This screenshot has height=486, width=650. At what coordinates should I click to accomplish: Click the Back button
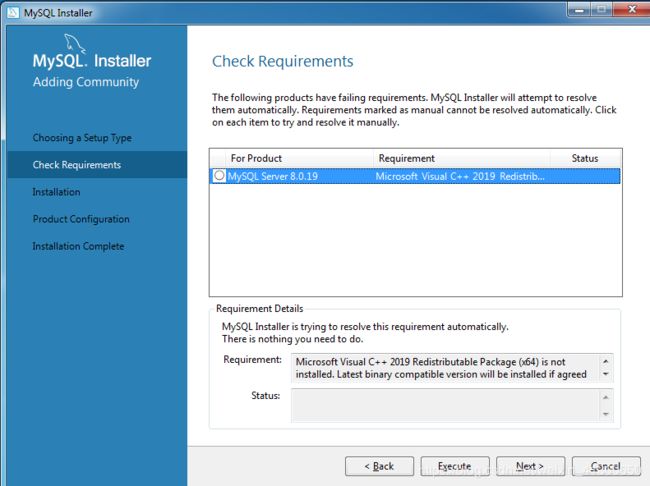(379, 467)
